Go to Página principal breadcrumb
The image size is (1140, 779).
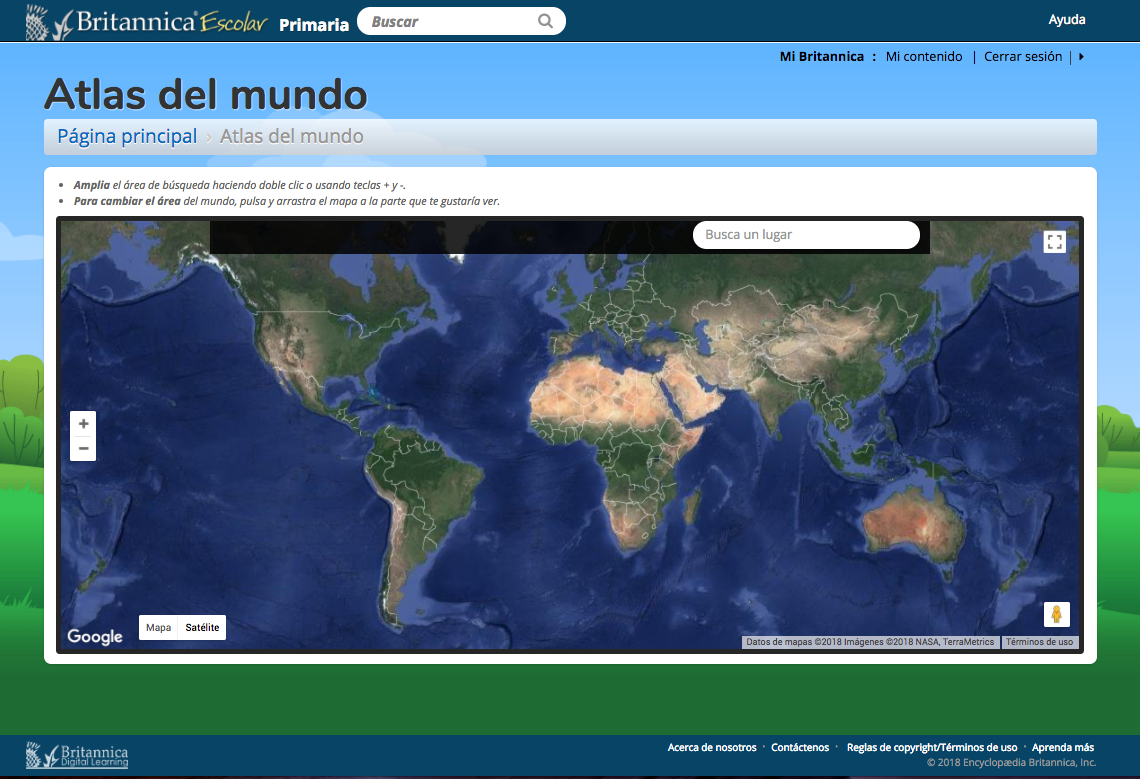click(x=127, y=136)
